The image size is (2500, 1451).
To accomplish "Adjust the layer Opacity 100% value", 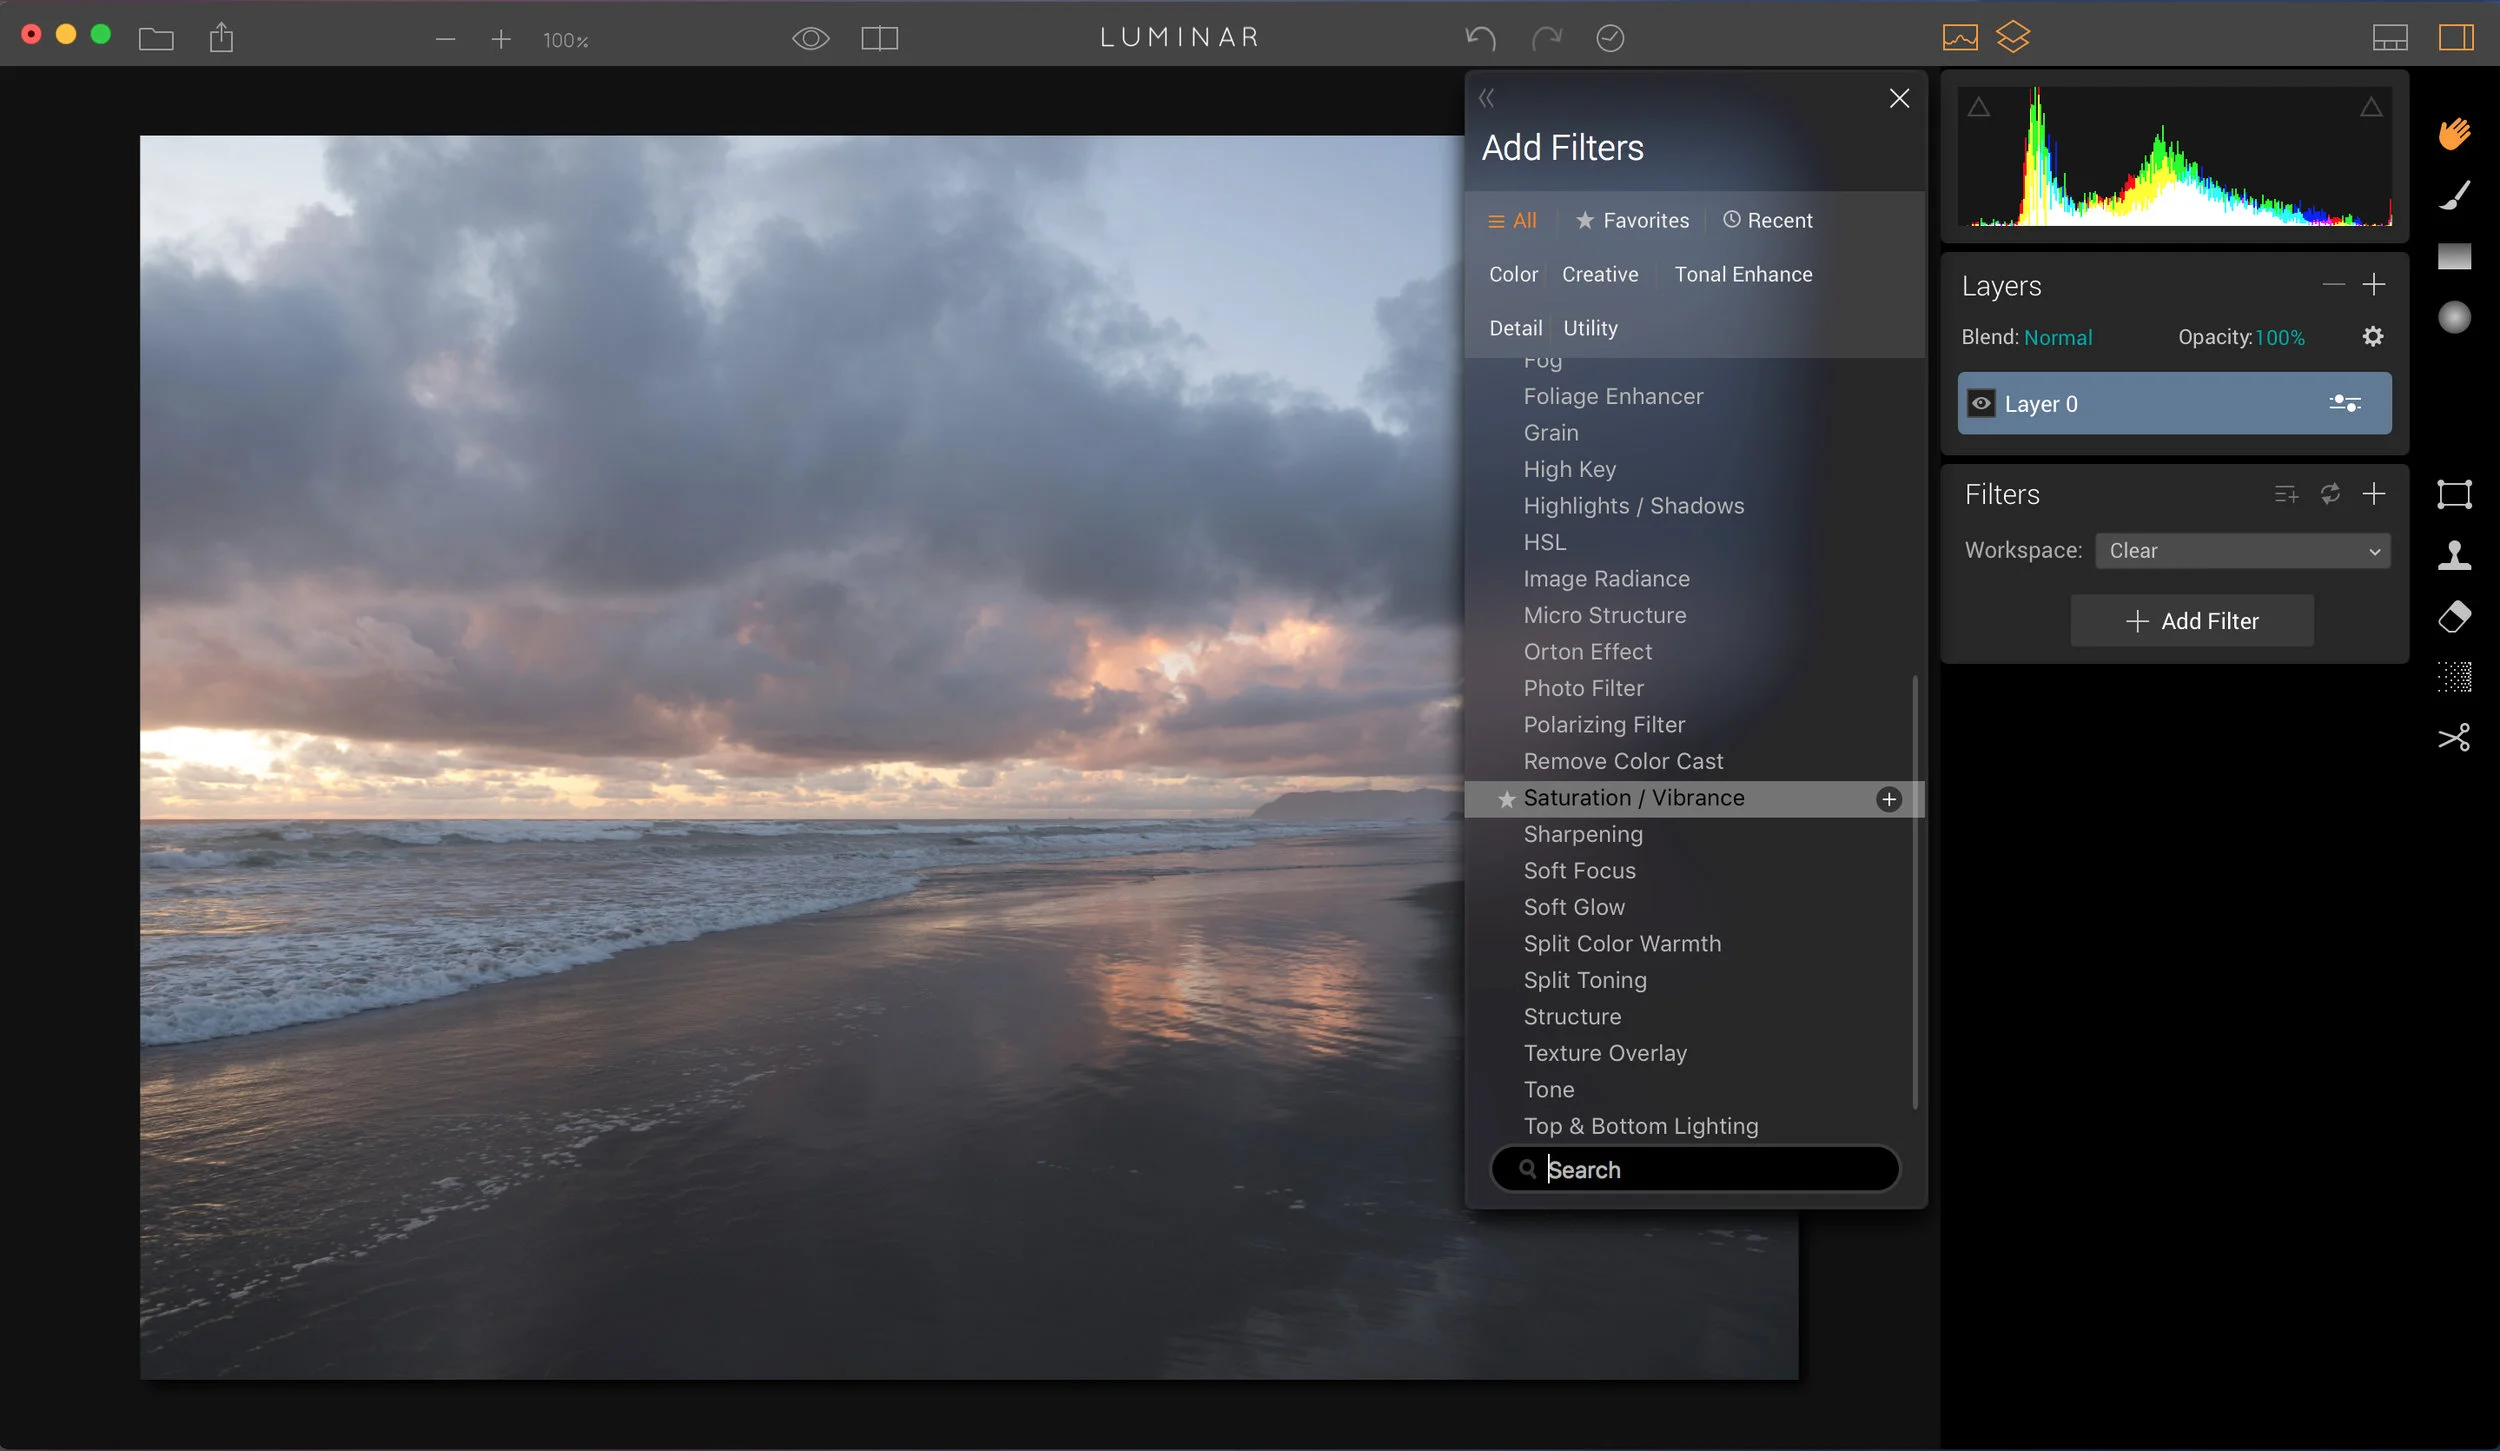I will point(2279,338).
